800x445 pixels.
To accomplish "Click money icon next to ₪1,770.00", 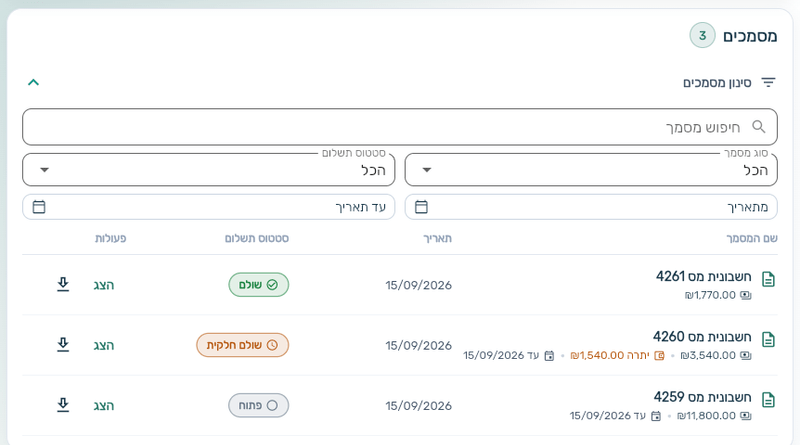I will pos(746,295).
